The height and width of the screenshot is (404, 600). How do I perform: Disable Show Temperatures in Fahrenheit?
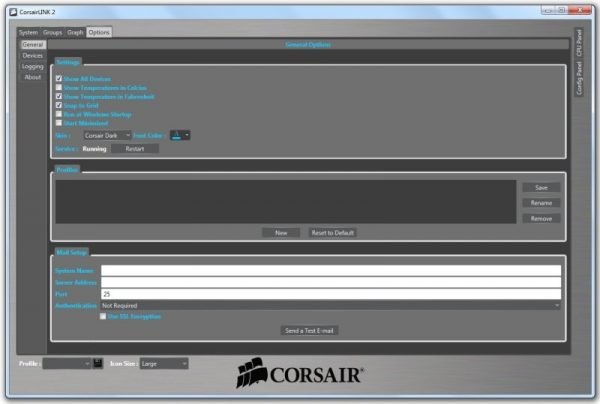point(59,96)
